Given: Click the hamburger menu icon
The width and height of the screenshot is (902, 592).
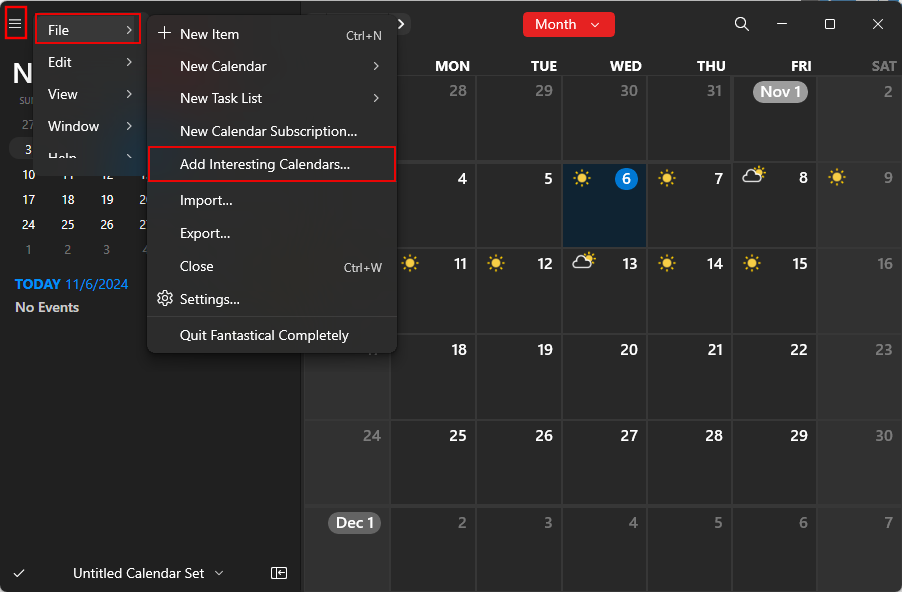Looking at the screenshot, I should [x=15, y=22].
